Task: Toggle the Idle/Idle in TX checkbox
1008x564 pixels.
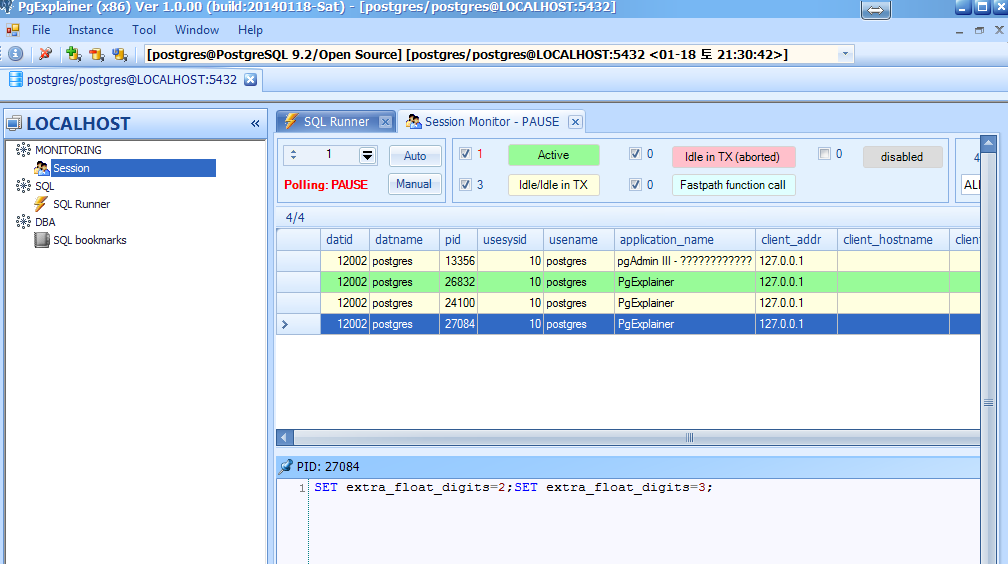Action: point(465,185)
